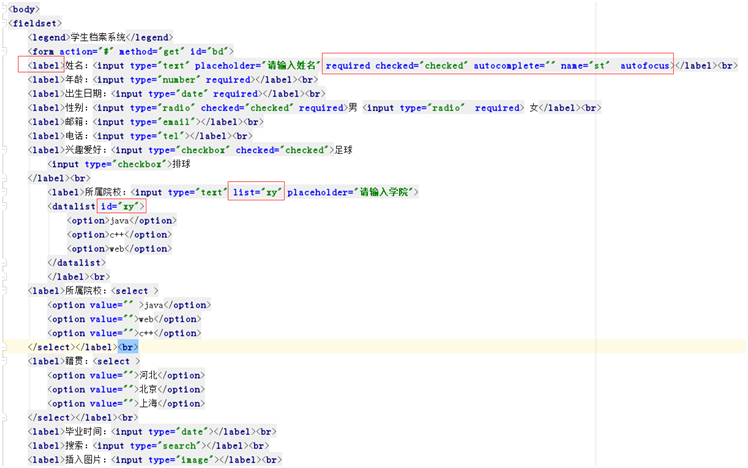Screen dimensions: 748x468
Task: Click the 毕业时间 label text
Action: pyautogui.click(x=83, y=431)
